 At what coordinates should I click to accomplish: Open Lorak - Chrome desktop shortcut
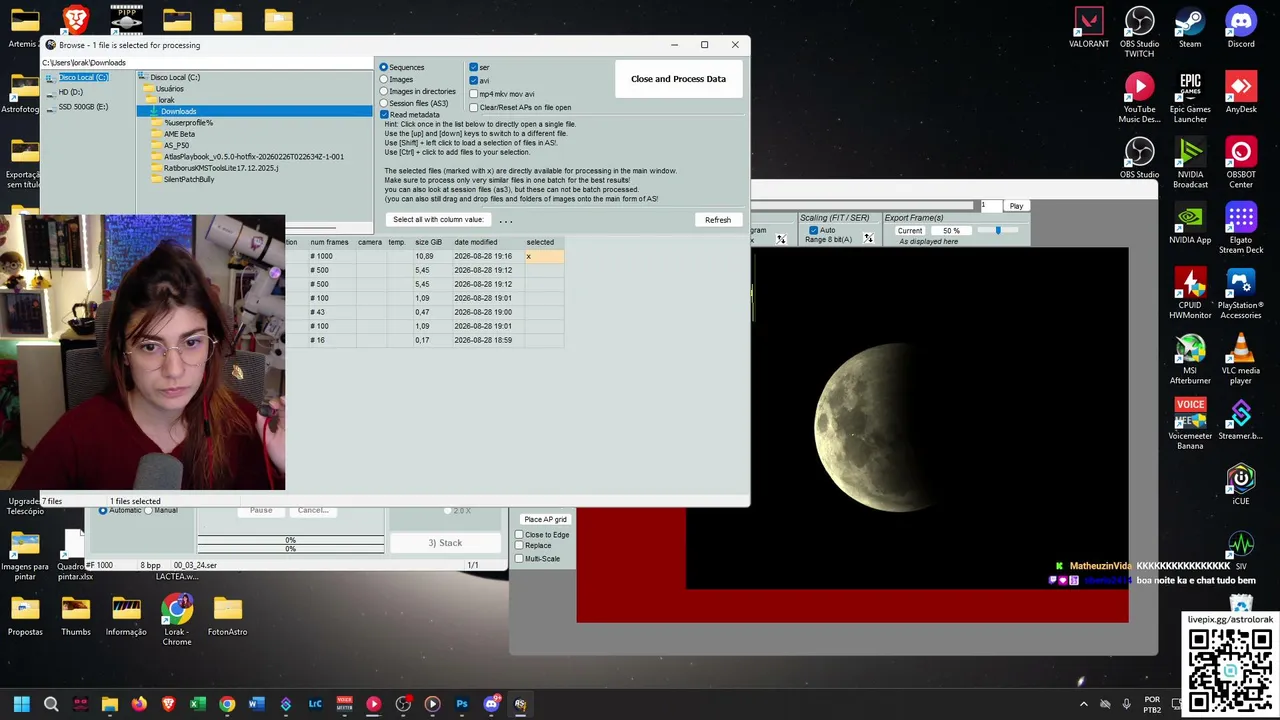[x=177, y=620]
